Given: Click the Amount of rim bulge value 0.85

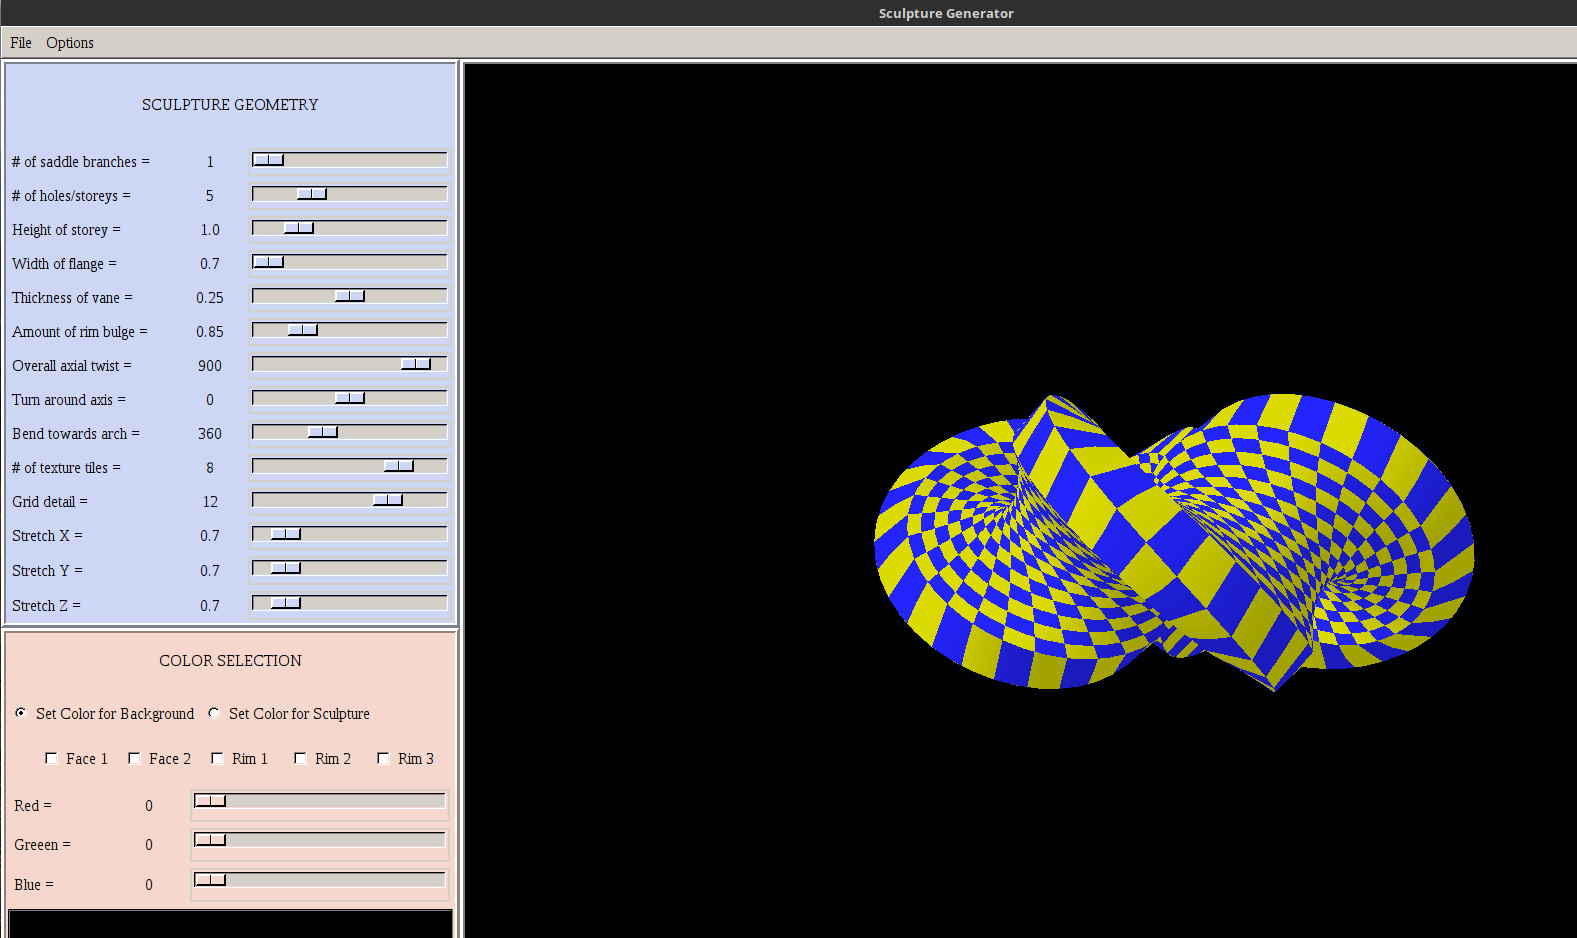Looking at the screenshot, I should 210,332.
